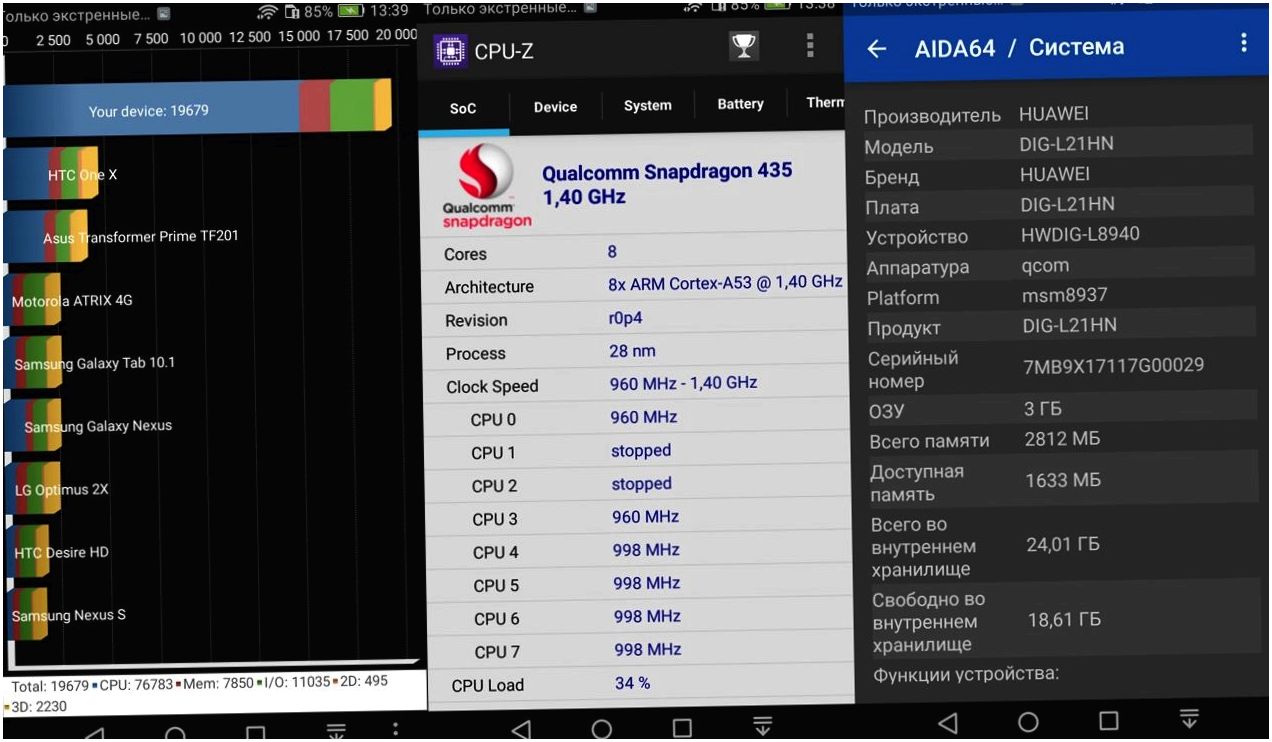1272x742 pixels.
Task: Tap Revision value 'r0p4'
Action: coord(628,319)
